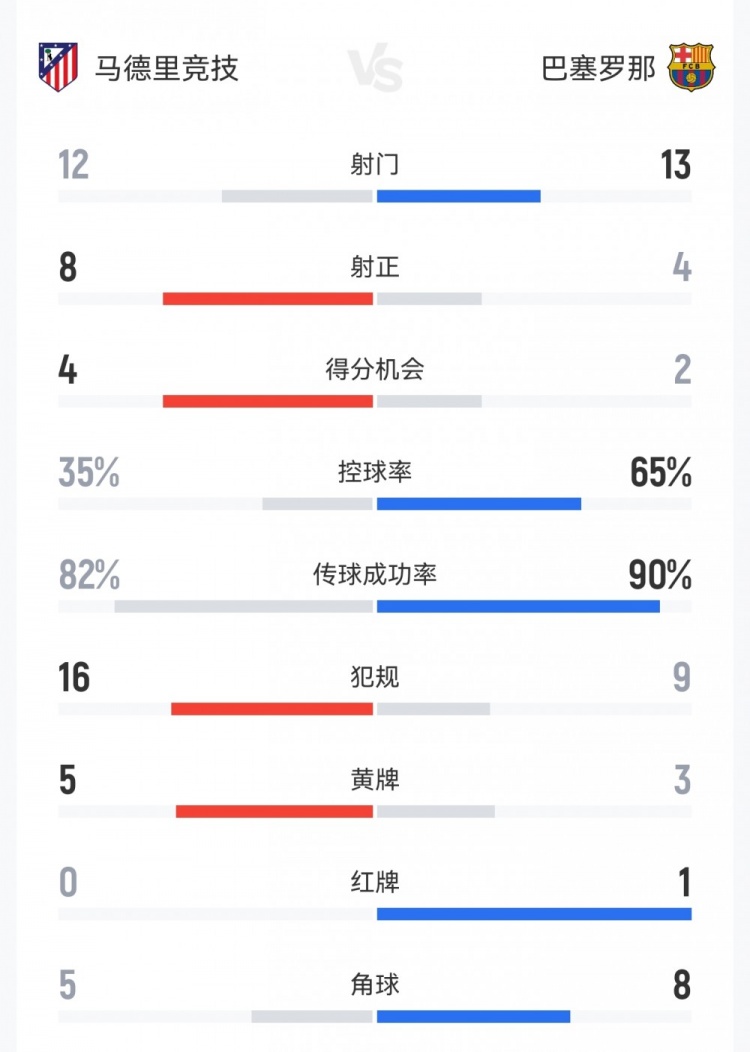Viewport: 750px width, 1052px height.
Task: Click the blue 射门 shots bar
Action: tap(458, 196)
